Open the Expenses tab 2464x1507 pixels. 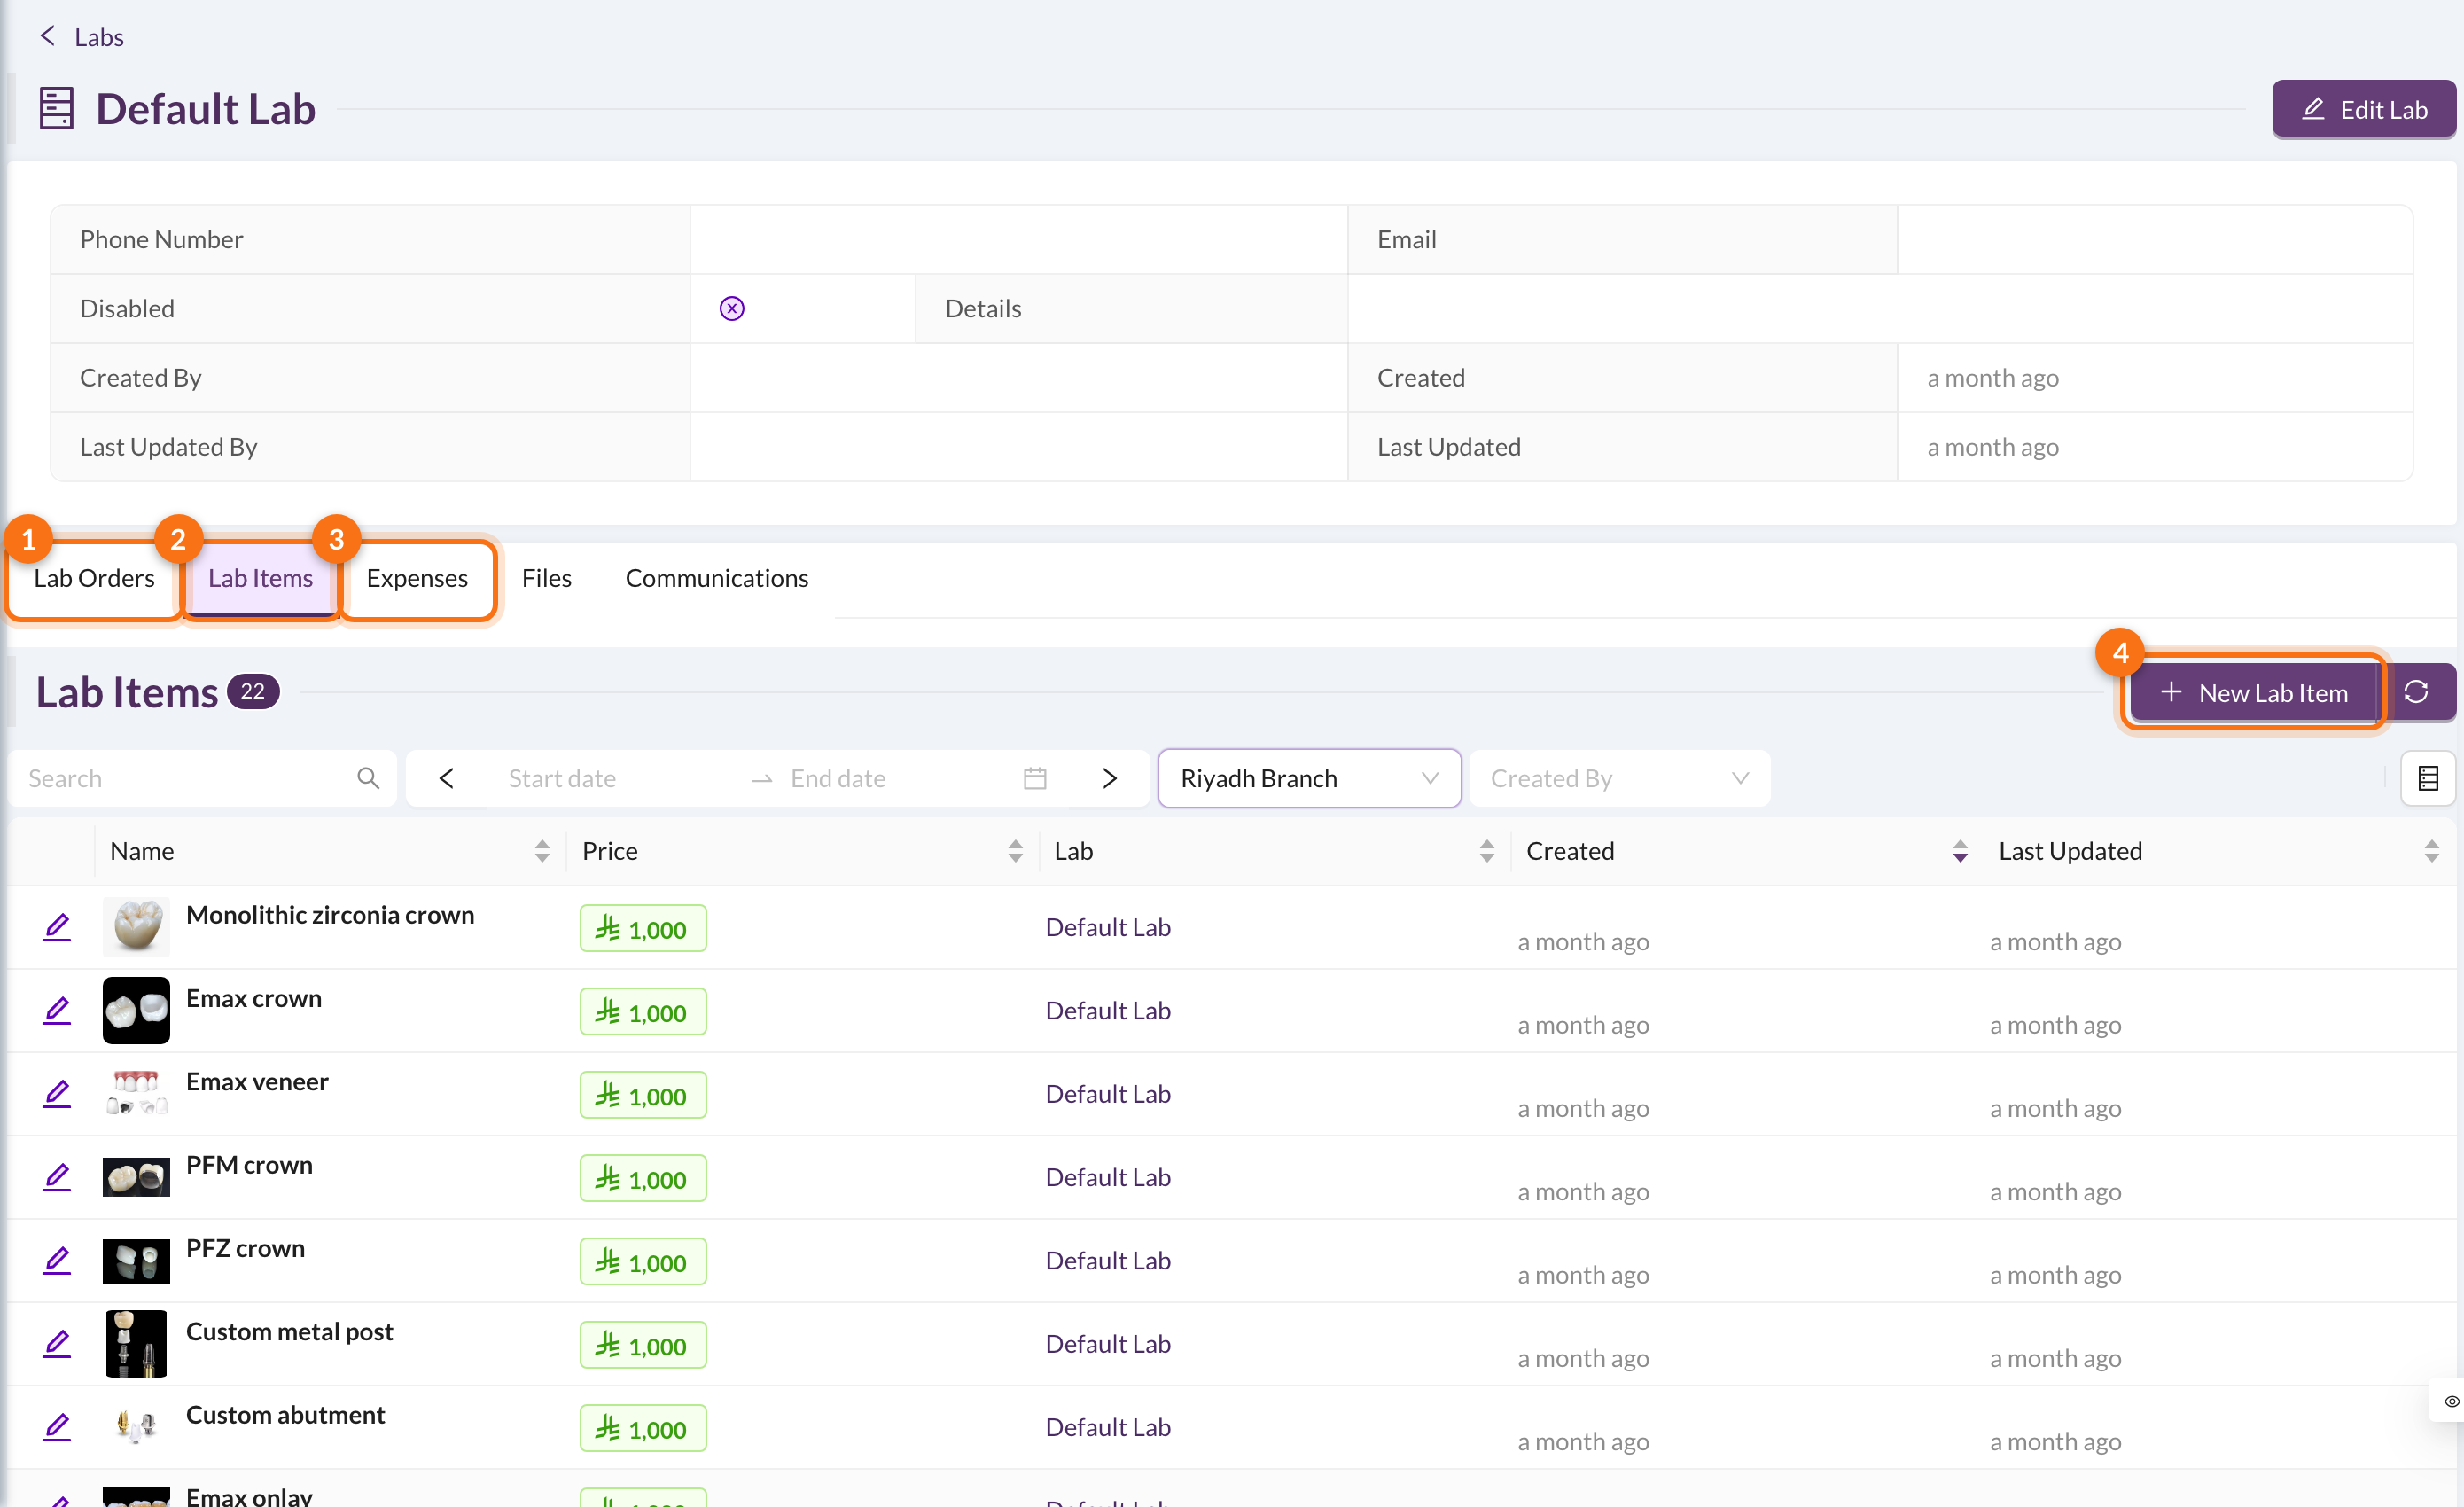[417, 578]
